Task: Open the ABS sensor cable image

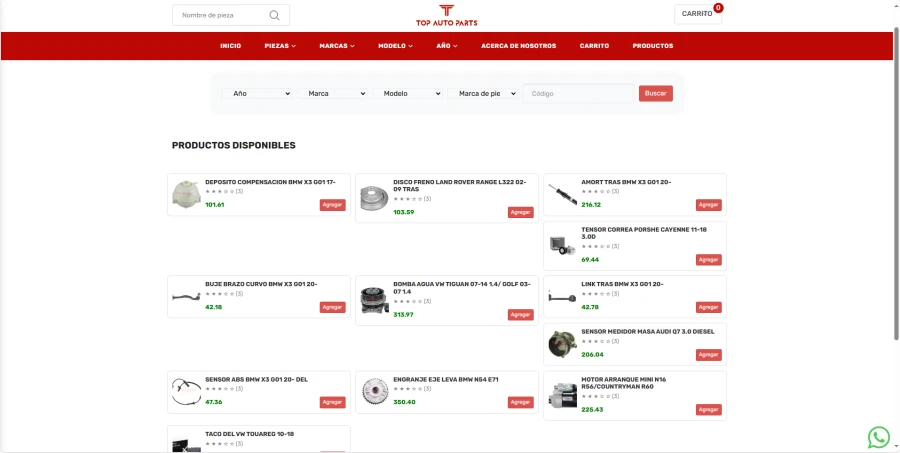Action: click(x=186, y=392)
